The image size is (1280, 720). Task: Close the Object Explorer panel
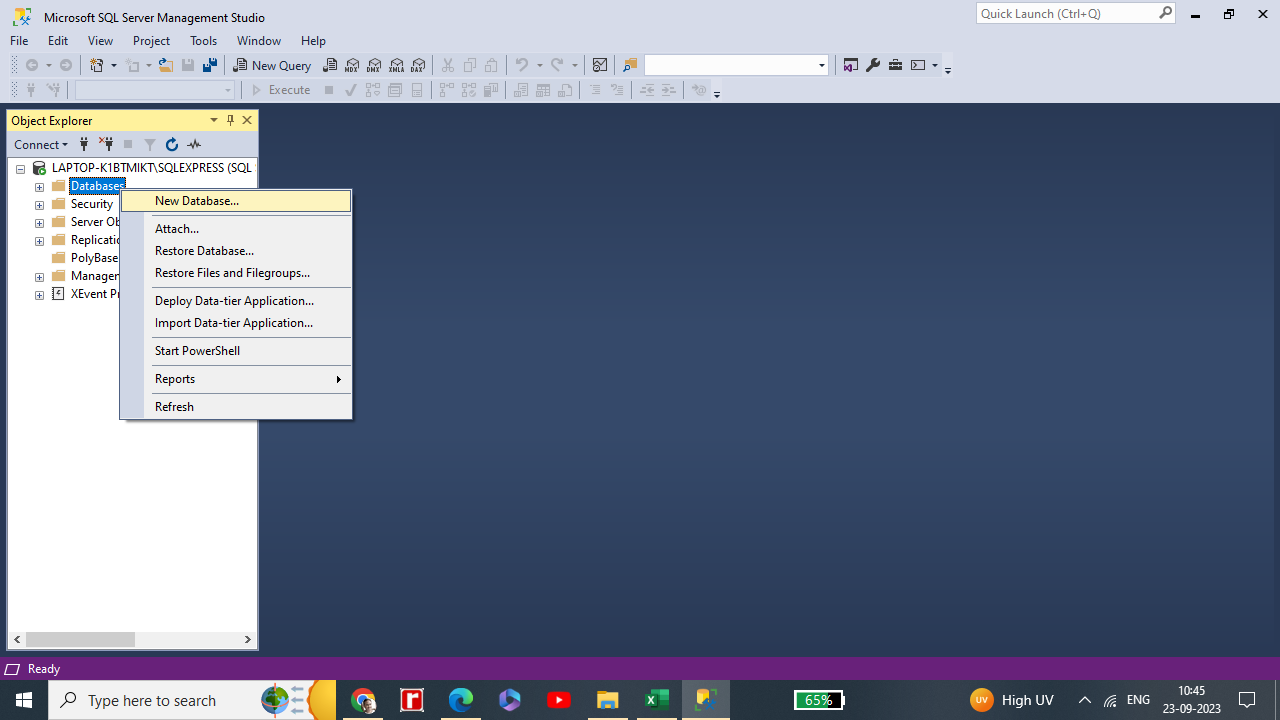tap(247, 120)
